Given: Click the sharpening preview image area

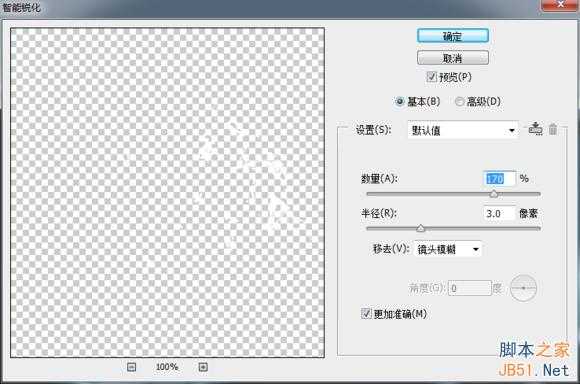Looking at the screenshot, I should coord(168,192).
